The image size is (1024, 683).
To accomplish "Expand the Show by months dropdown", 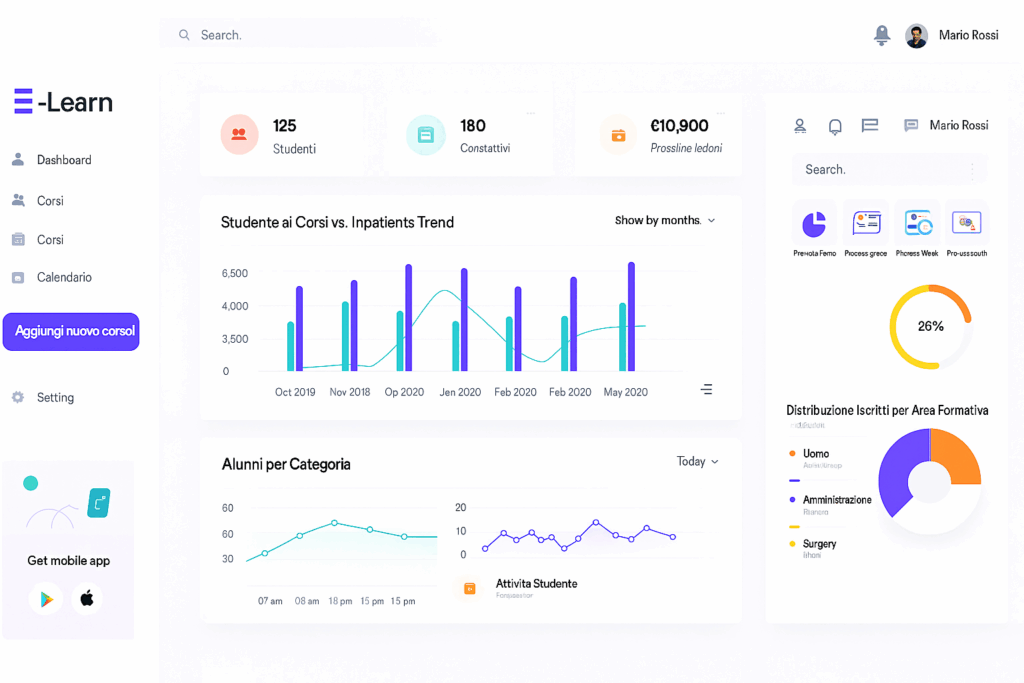I will pos(665,220).
